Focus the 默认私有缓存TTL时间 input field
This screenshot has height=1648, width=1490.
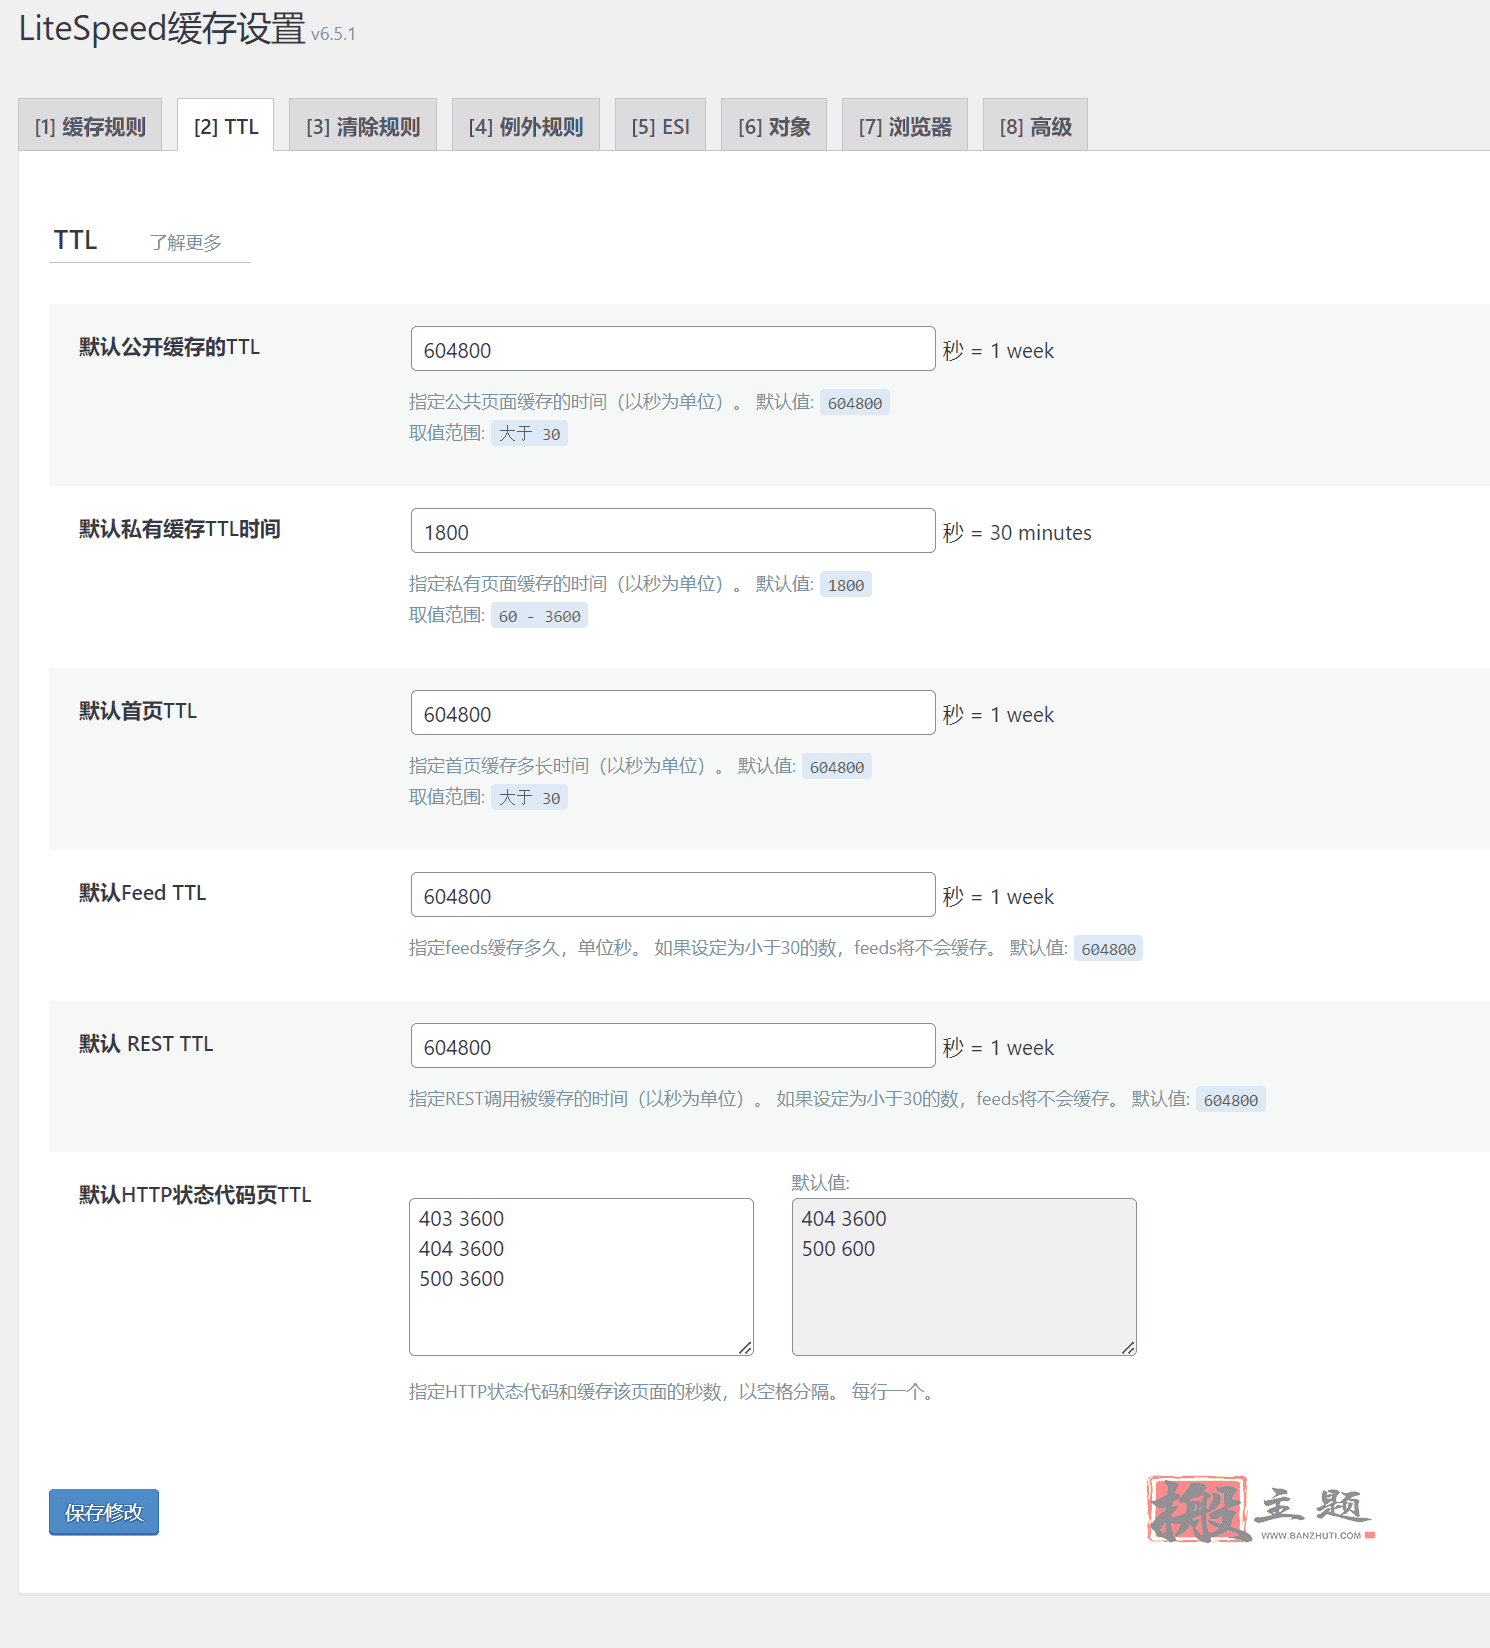(673, 531)
